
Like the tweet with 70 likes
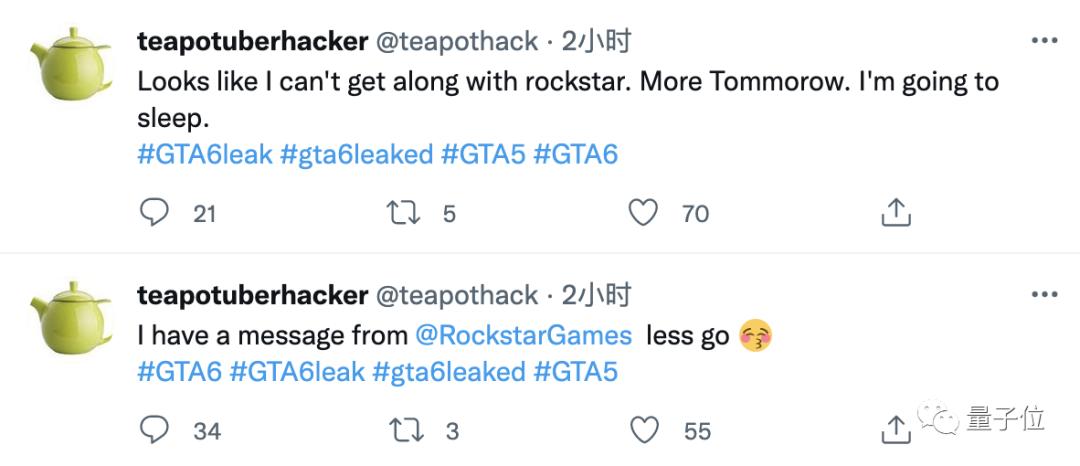(x=643, y=213)
